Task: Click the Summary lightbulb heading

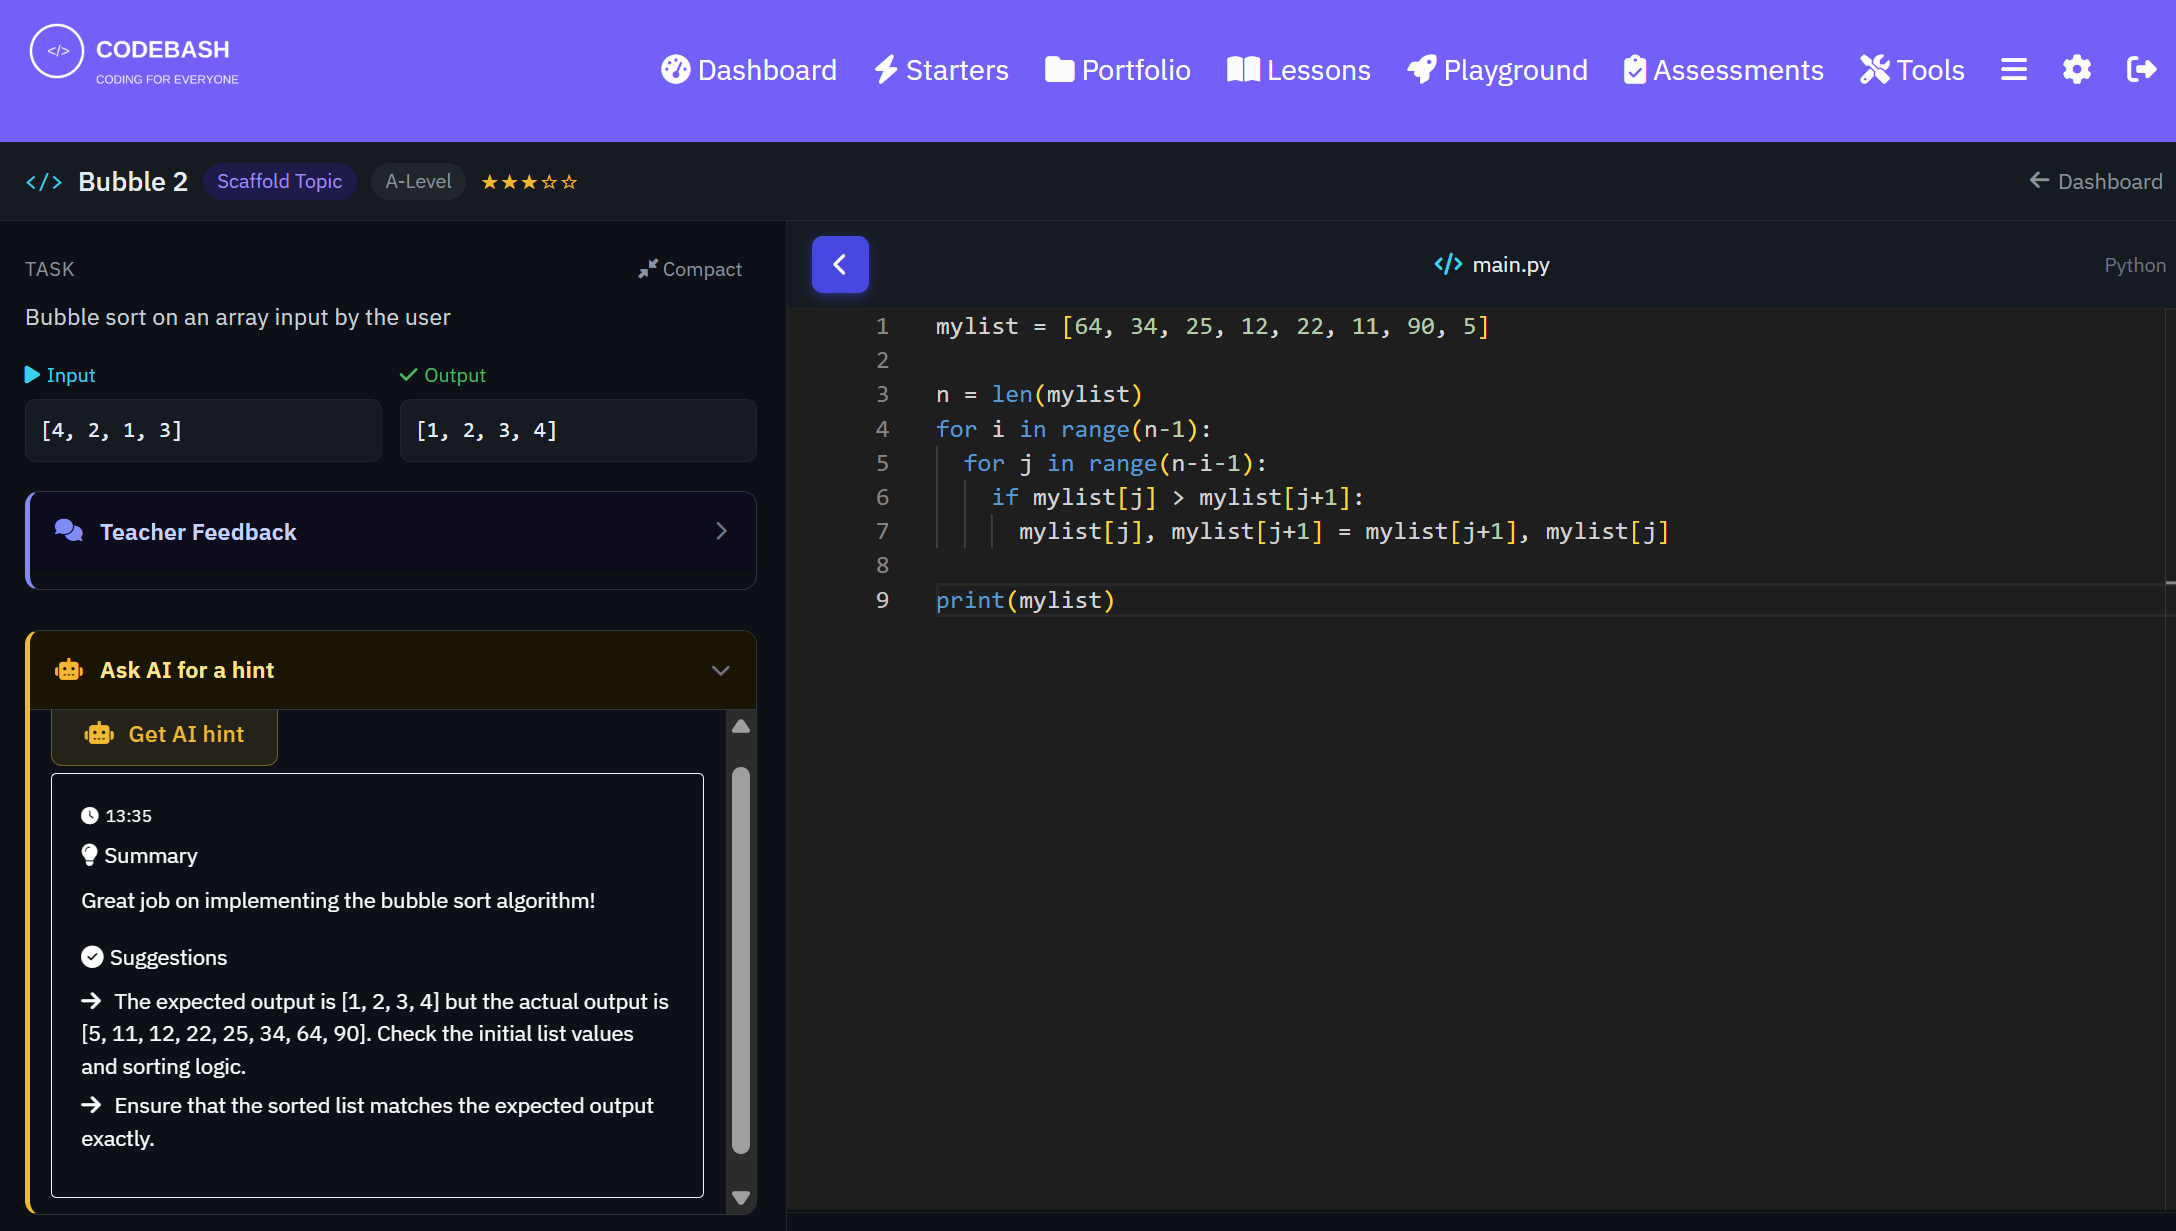Action: 139,856
